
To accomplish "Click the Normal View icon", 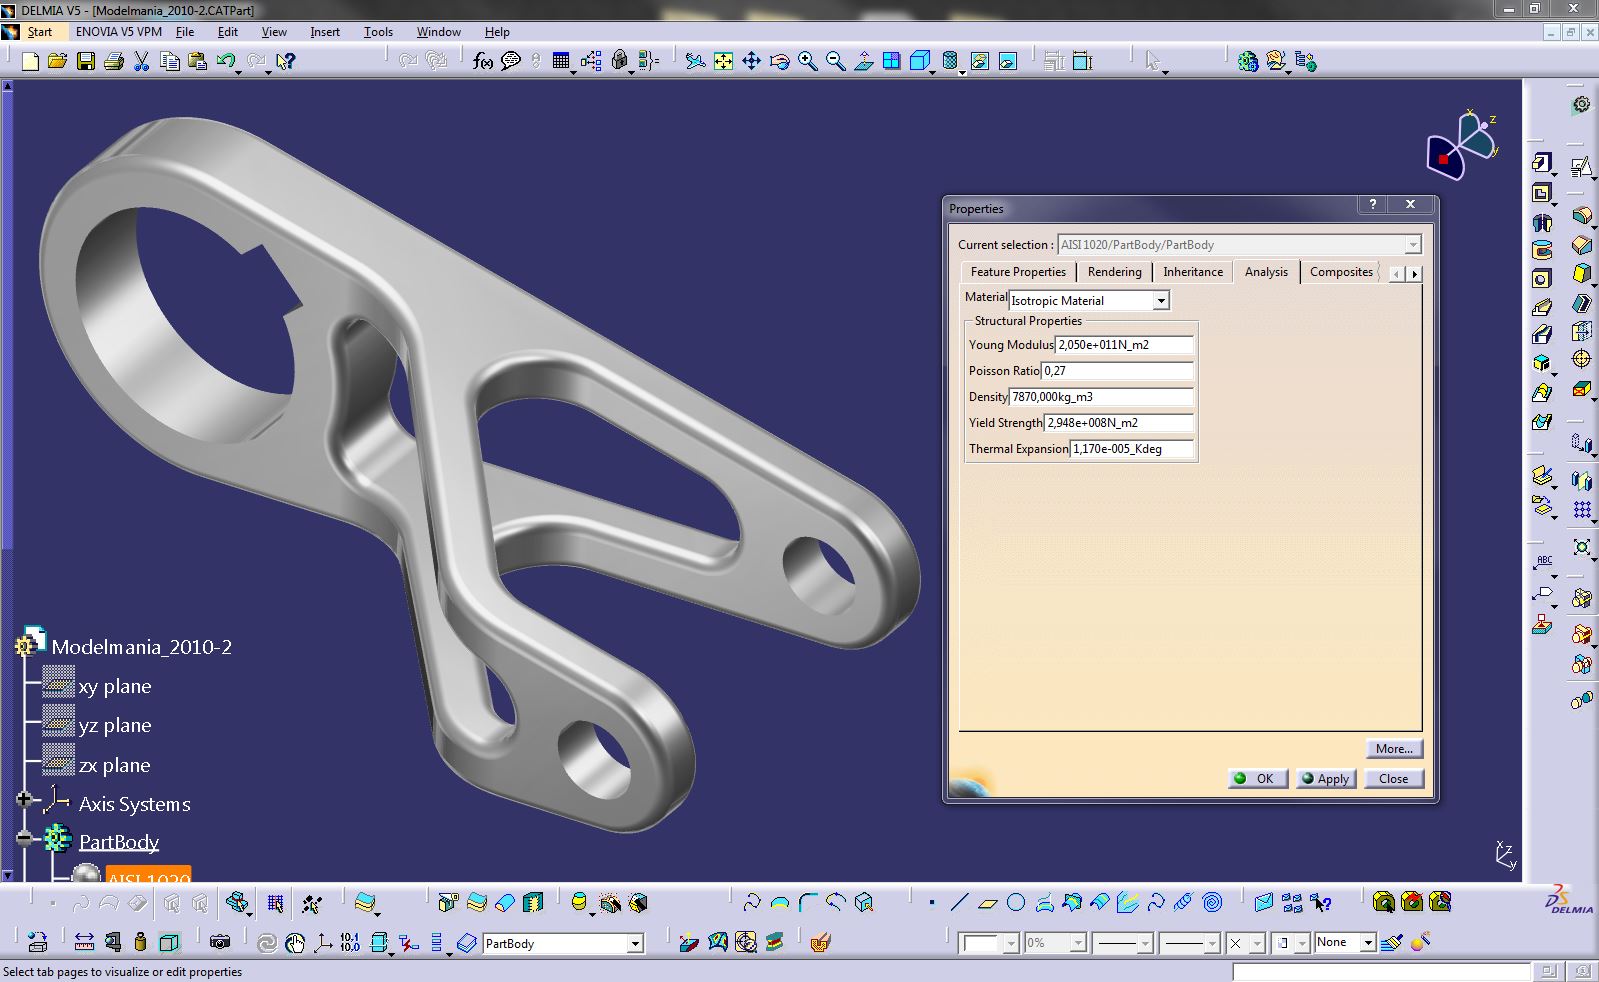I will pos(864,62).
